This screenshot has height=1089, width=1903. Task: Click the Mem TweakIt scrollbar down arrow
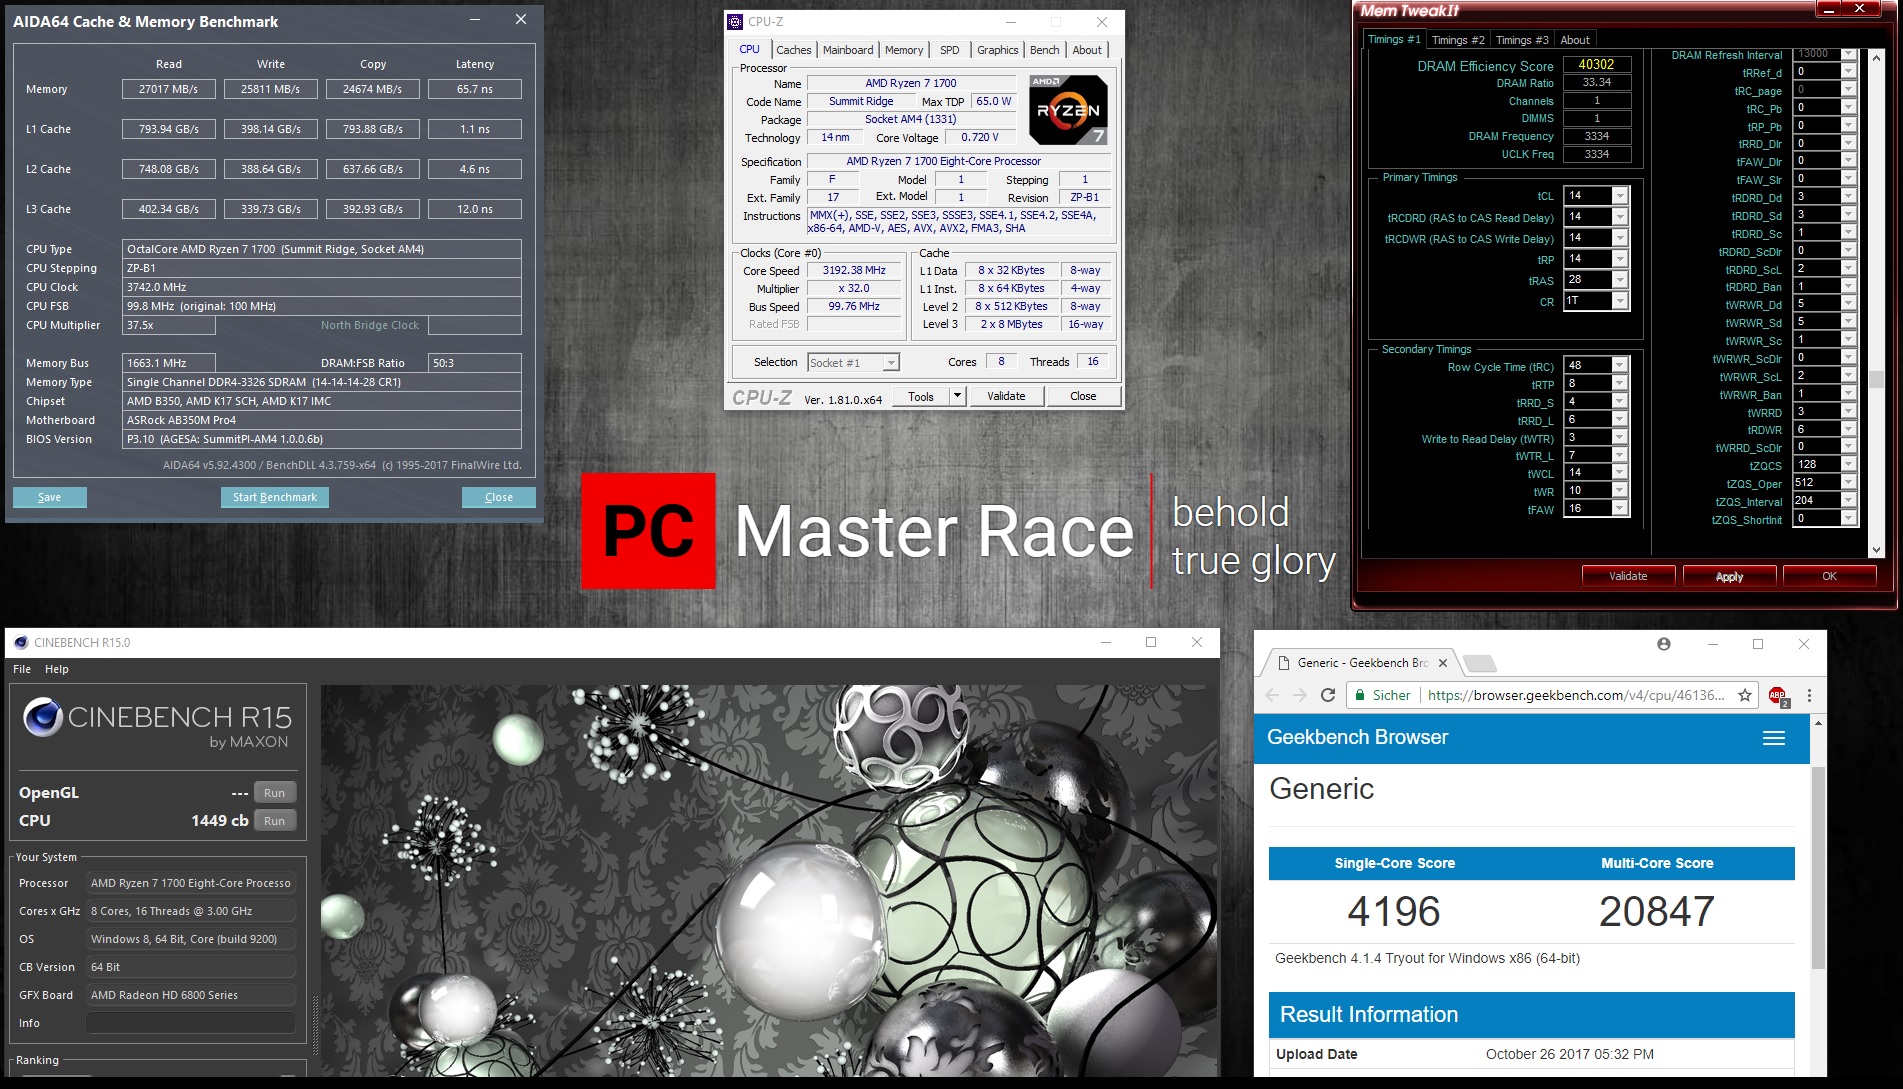click(x=1876, y=550)
